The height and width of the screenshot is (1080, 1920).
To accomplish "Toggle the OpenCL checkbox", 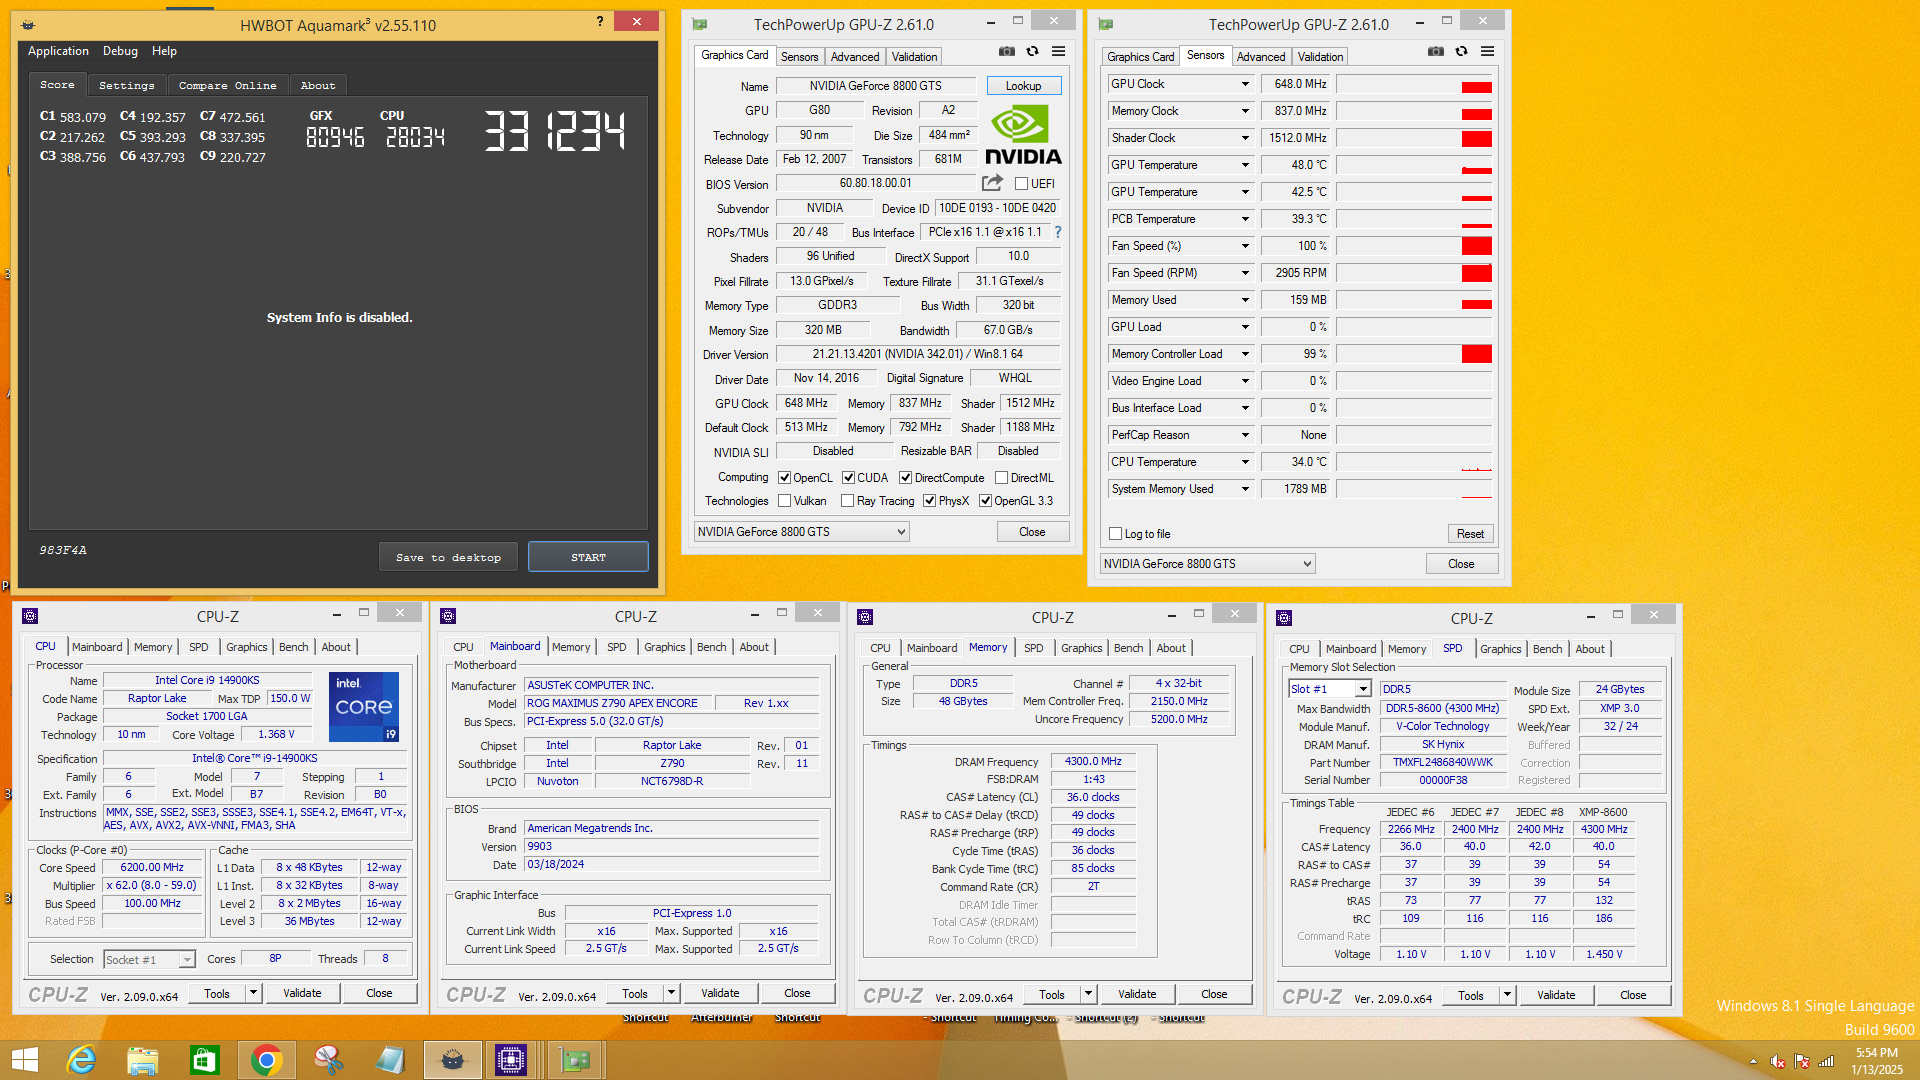I will click(784, 478).
